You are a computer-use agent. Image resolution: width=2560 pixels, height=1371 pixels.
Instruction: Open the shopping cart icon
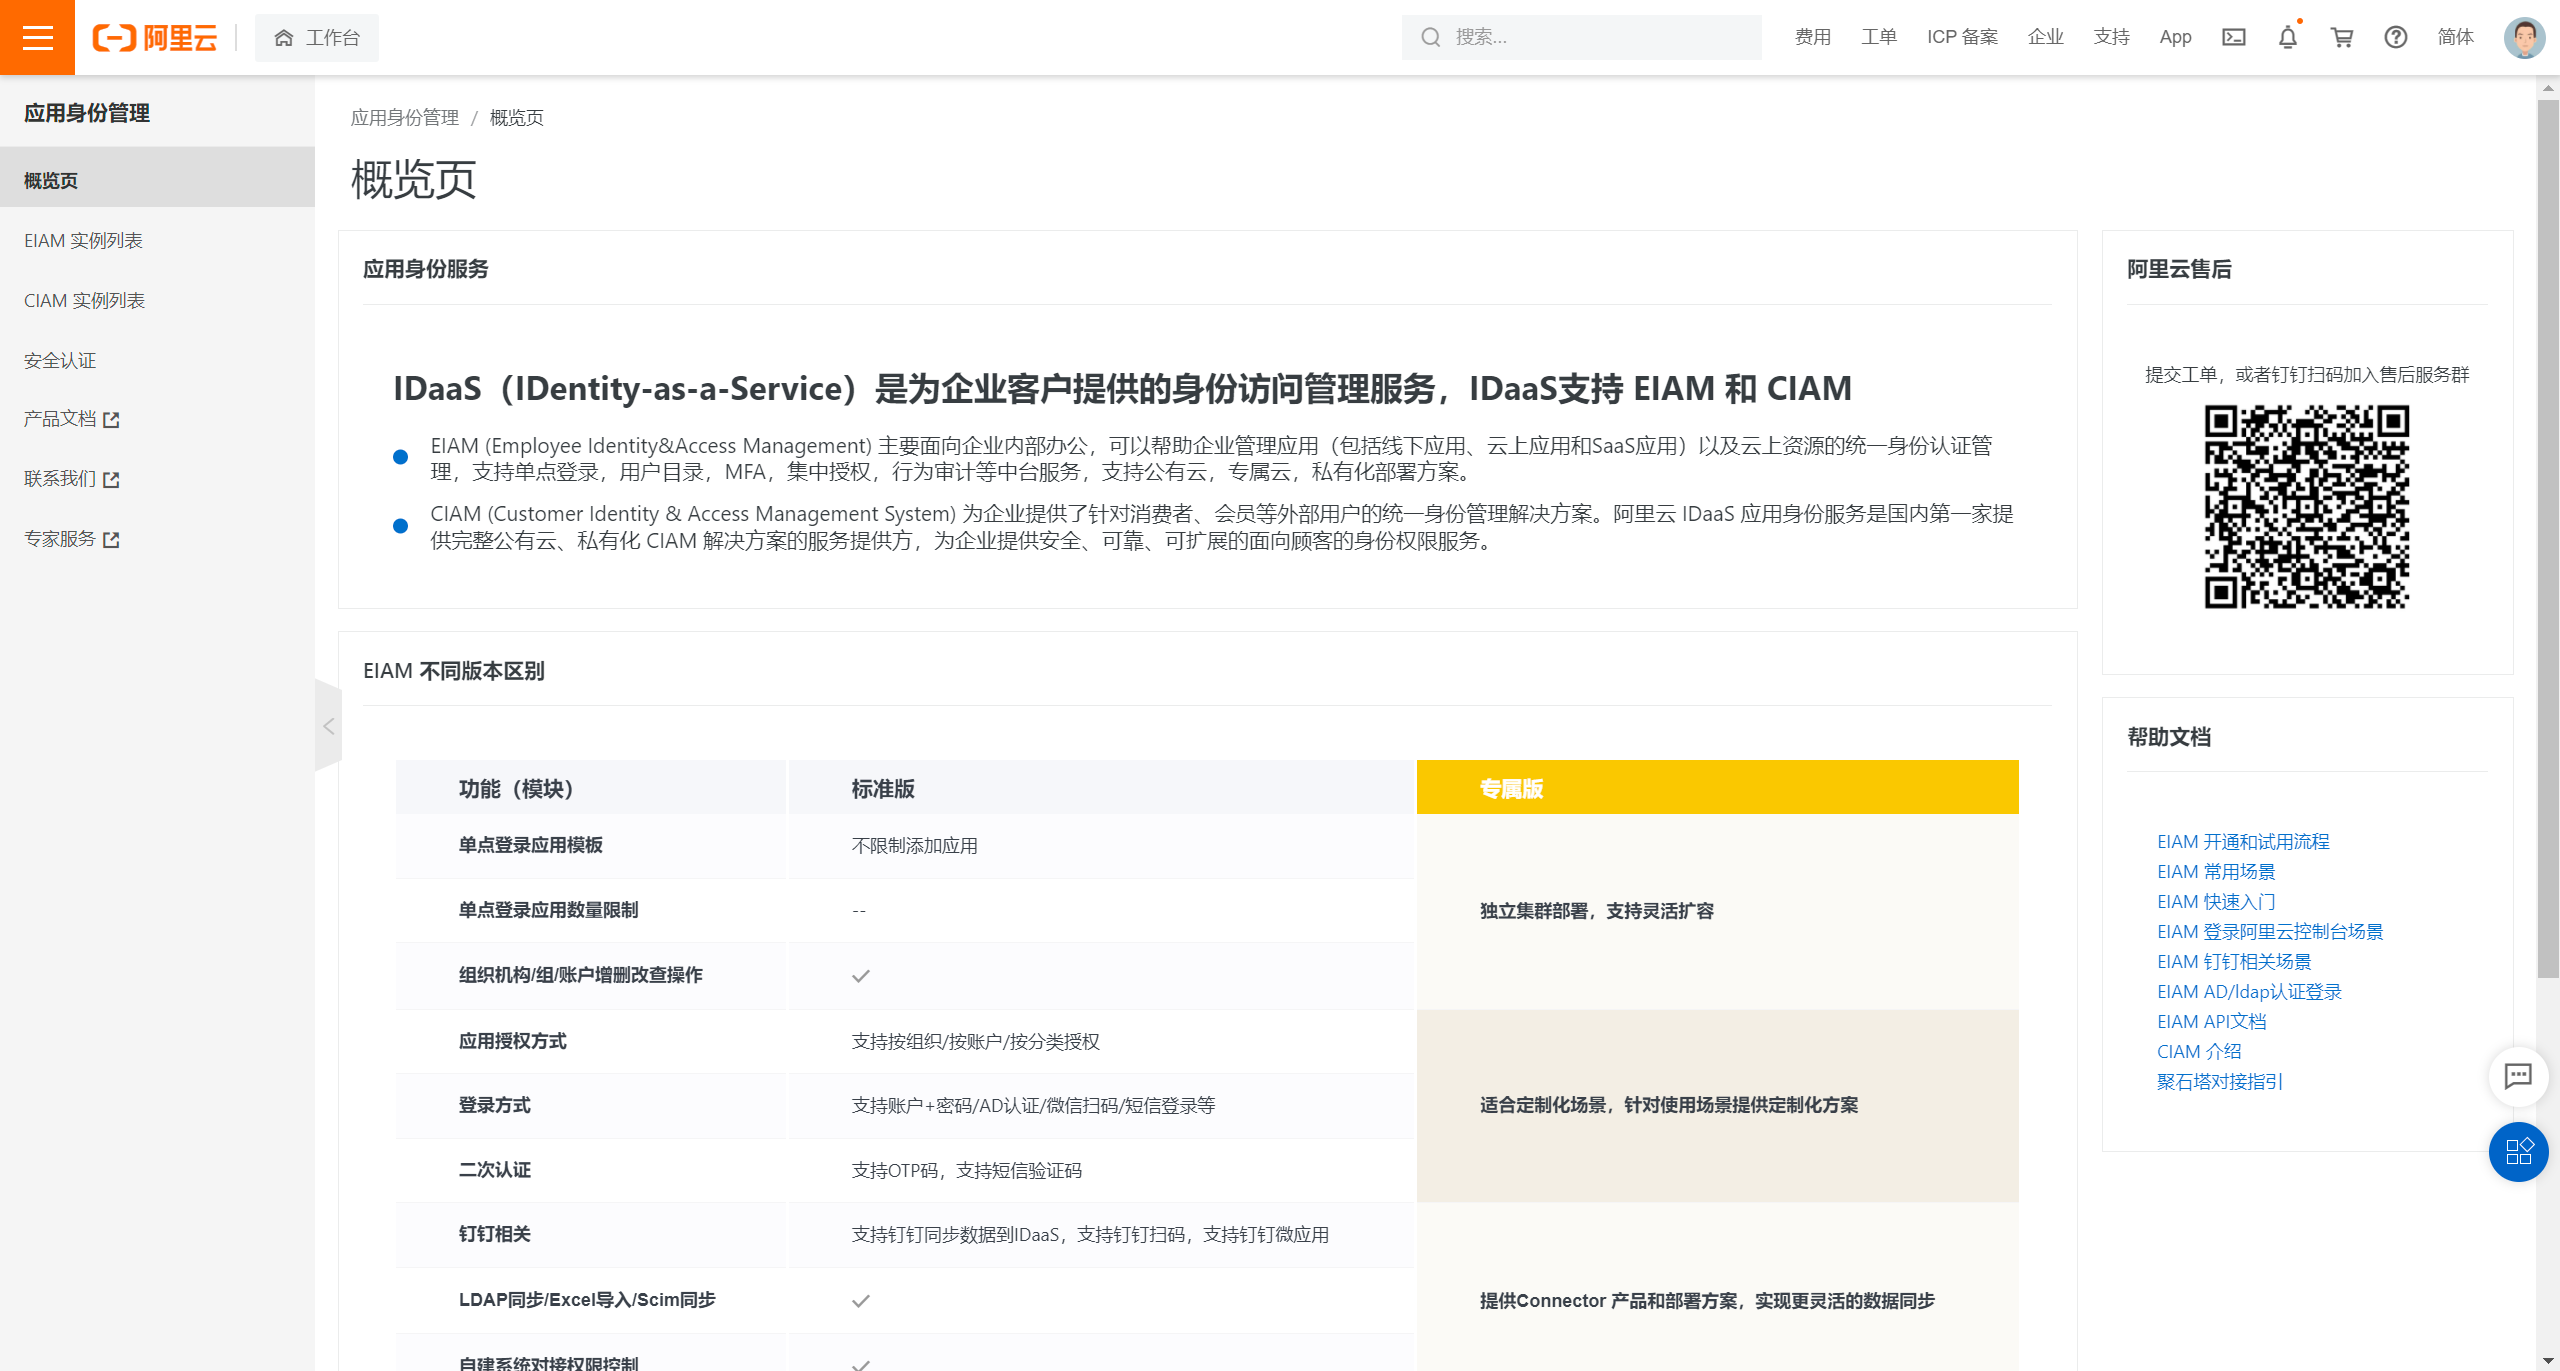pyautogui.click(x=2342, y=37)
